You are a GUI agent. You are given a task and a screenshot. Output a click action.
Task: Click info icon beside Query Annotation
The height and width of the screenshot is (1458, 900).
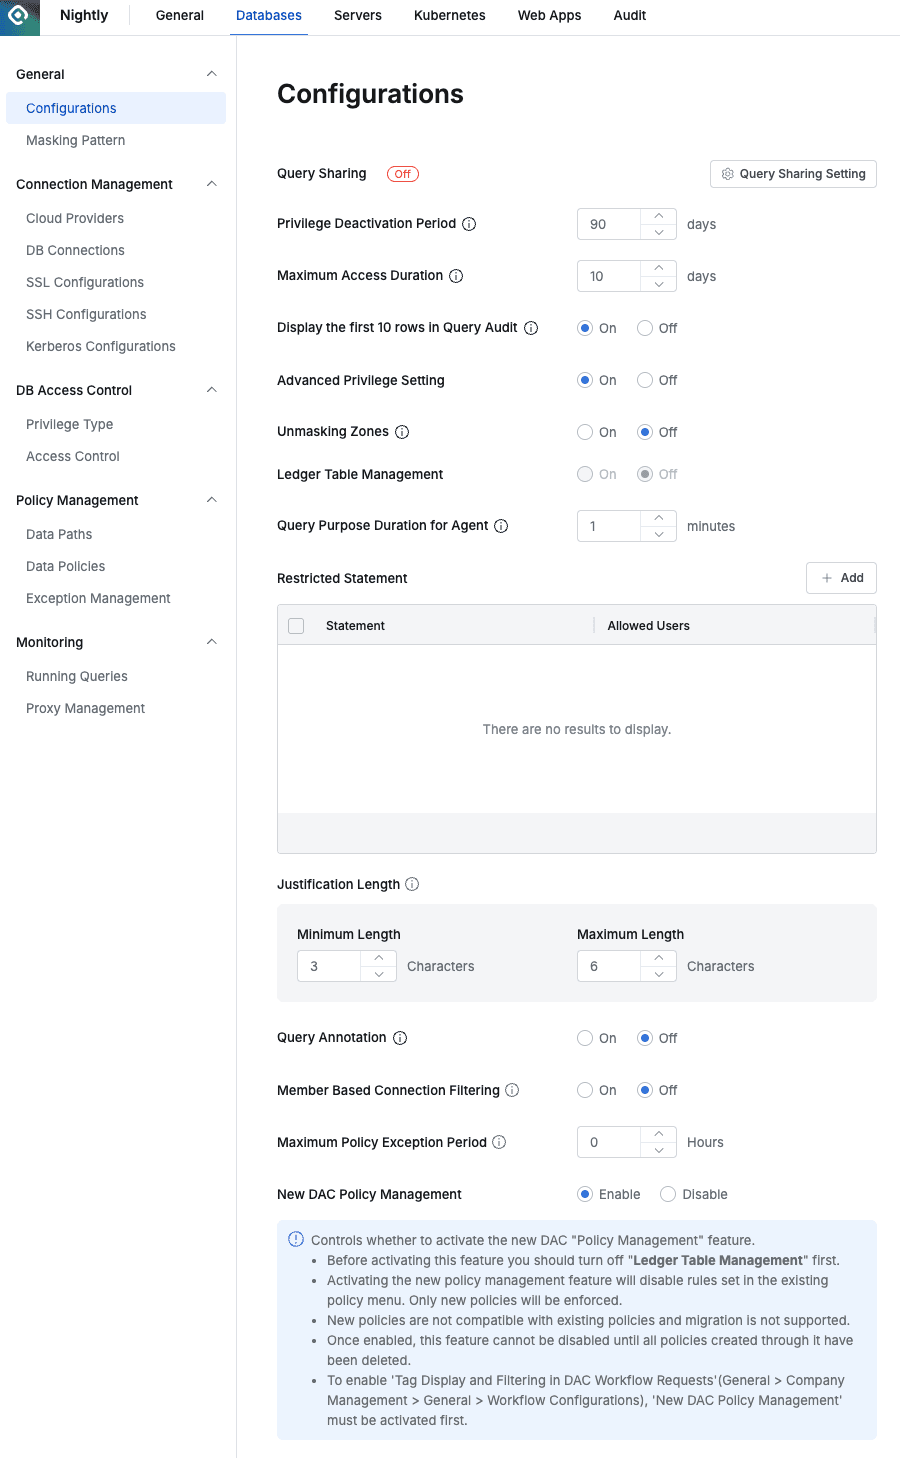(x=400, y=1038)
